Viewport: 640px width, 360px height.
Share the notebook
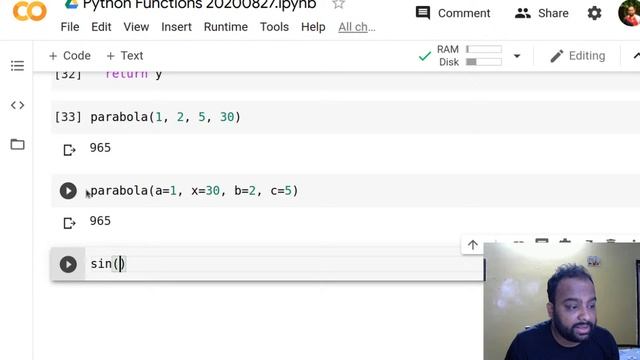541,13
